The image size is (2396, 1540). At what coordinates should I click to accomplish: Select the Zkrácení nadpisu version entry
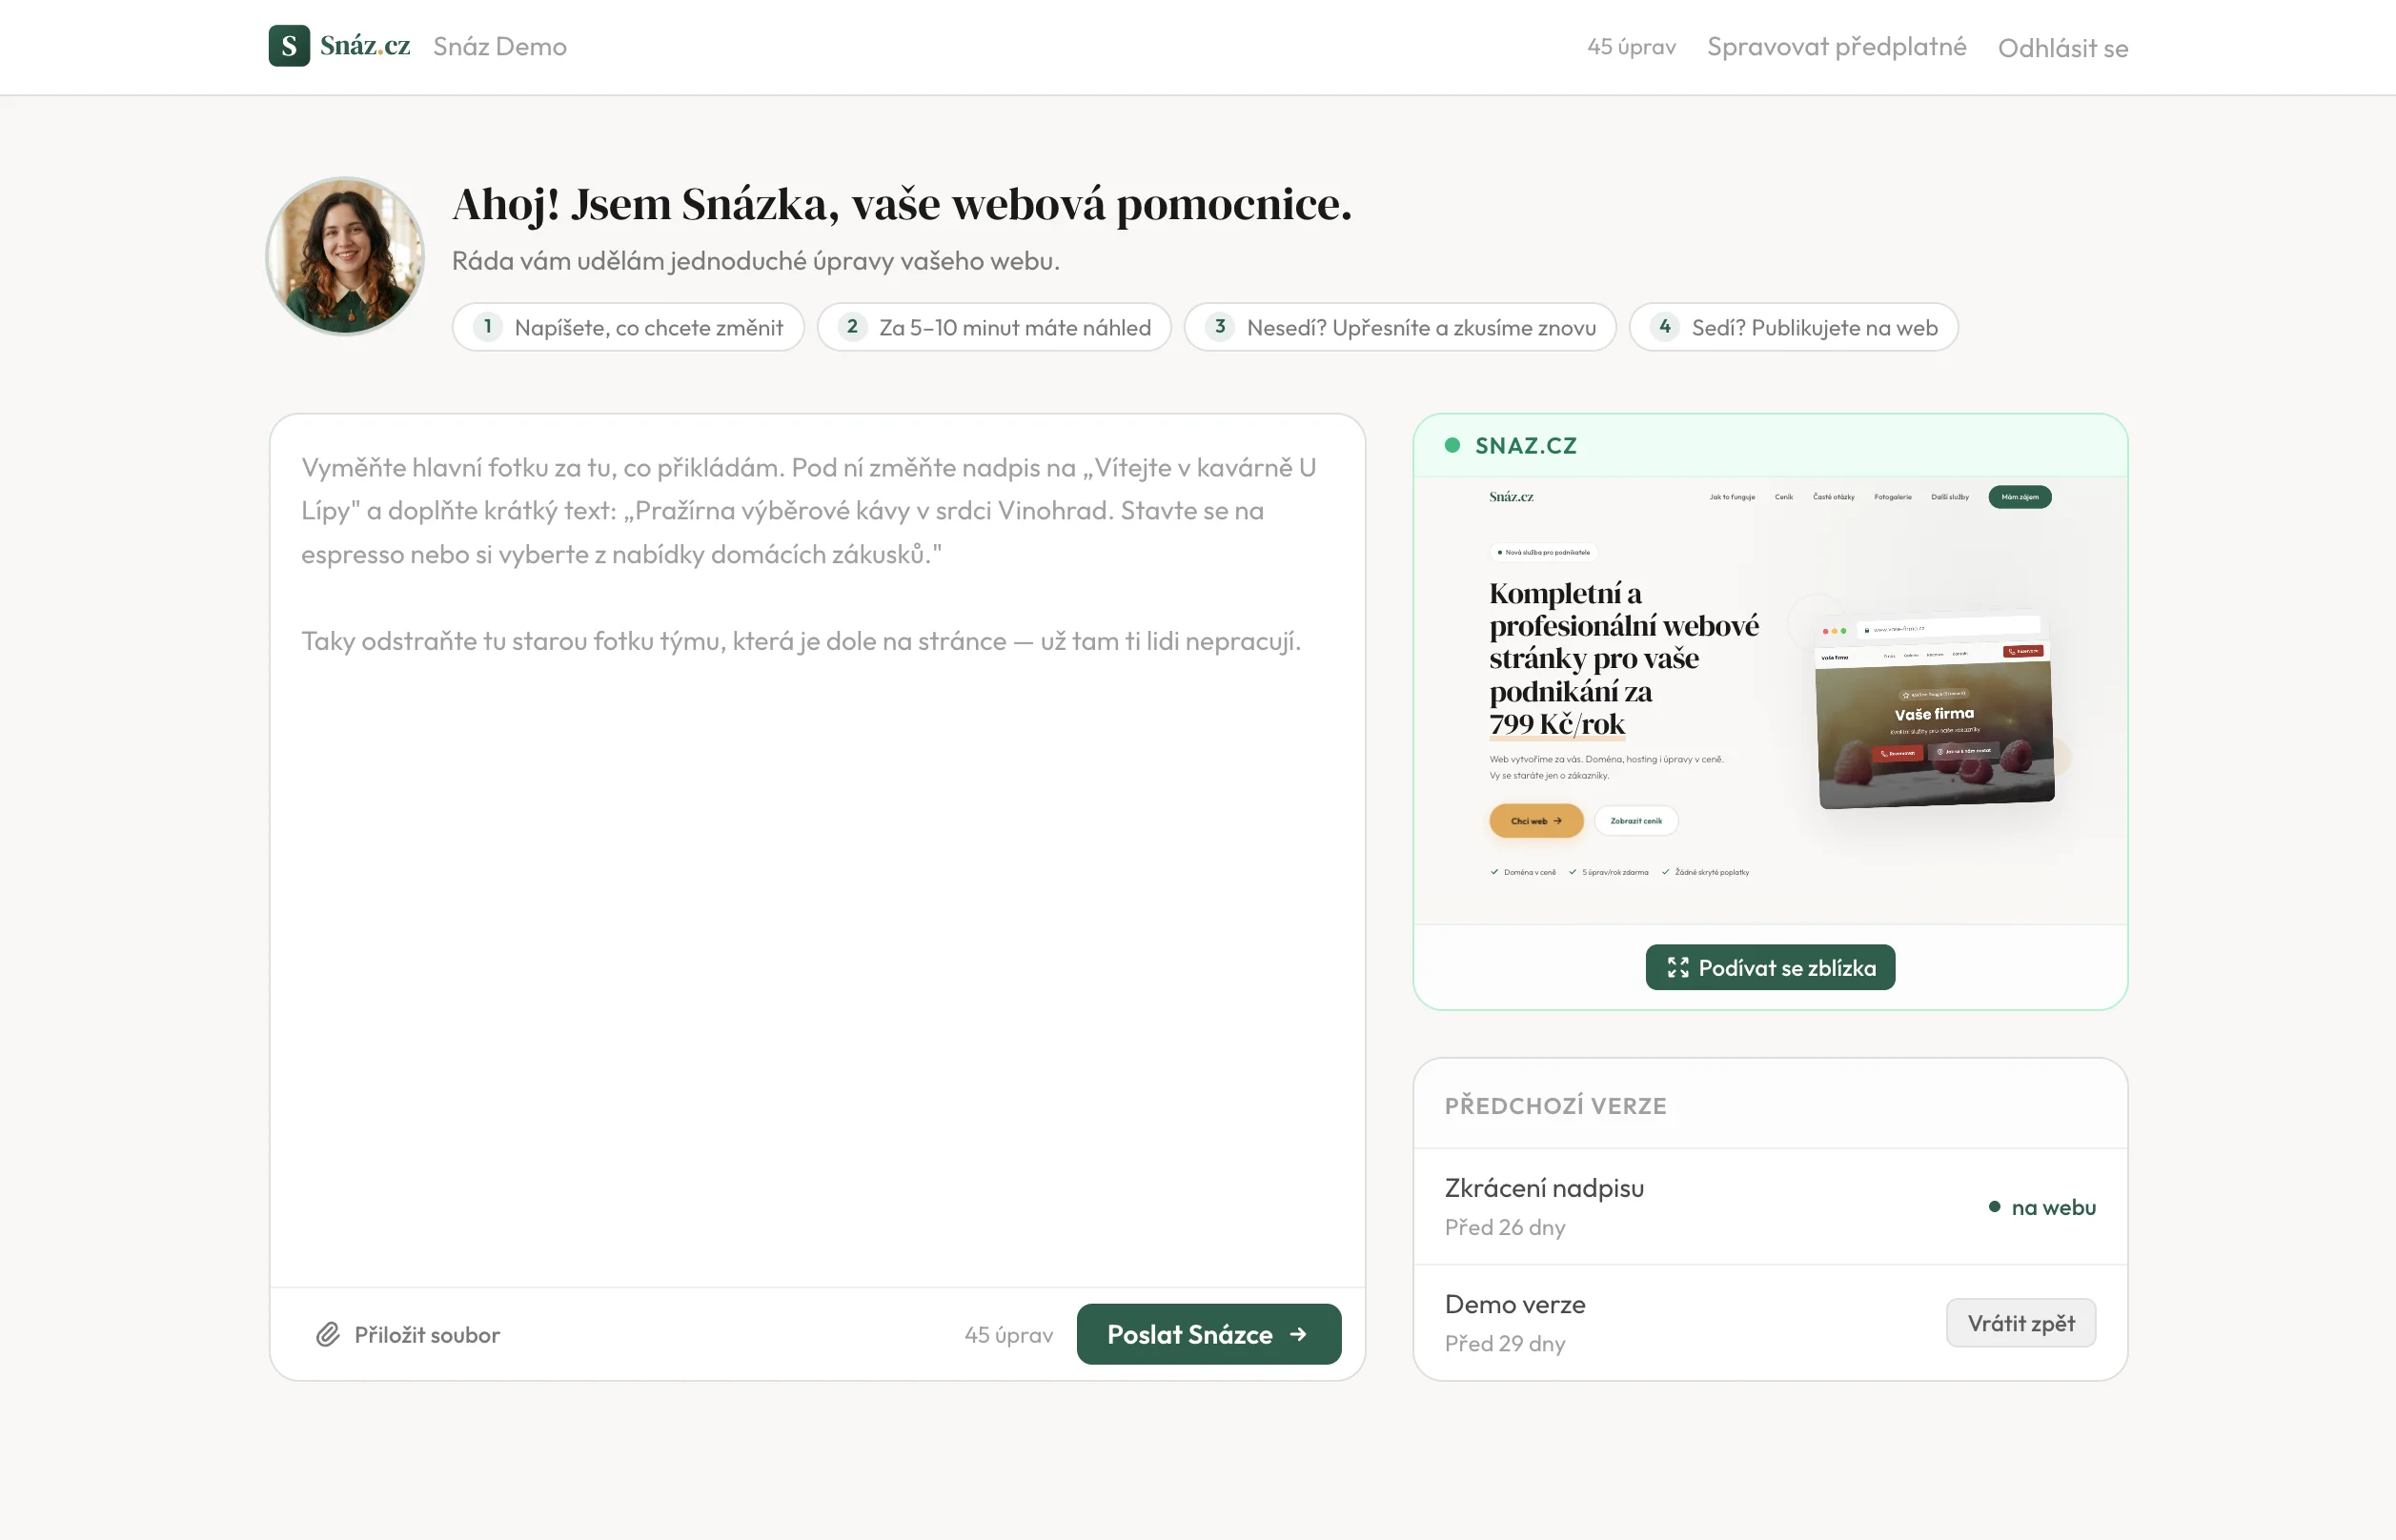pos(1770,1207)
